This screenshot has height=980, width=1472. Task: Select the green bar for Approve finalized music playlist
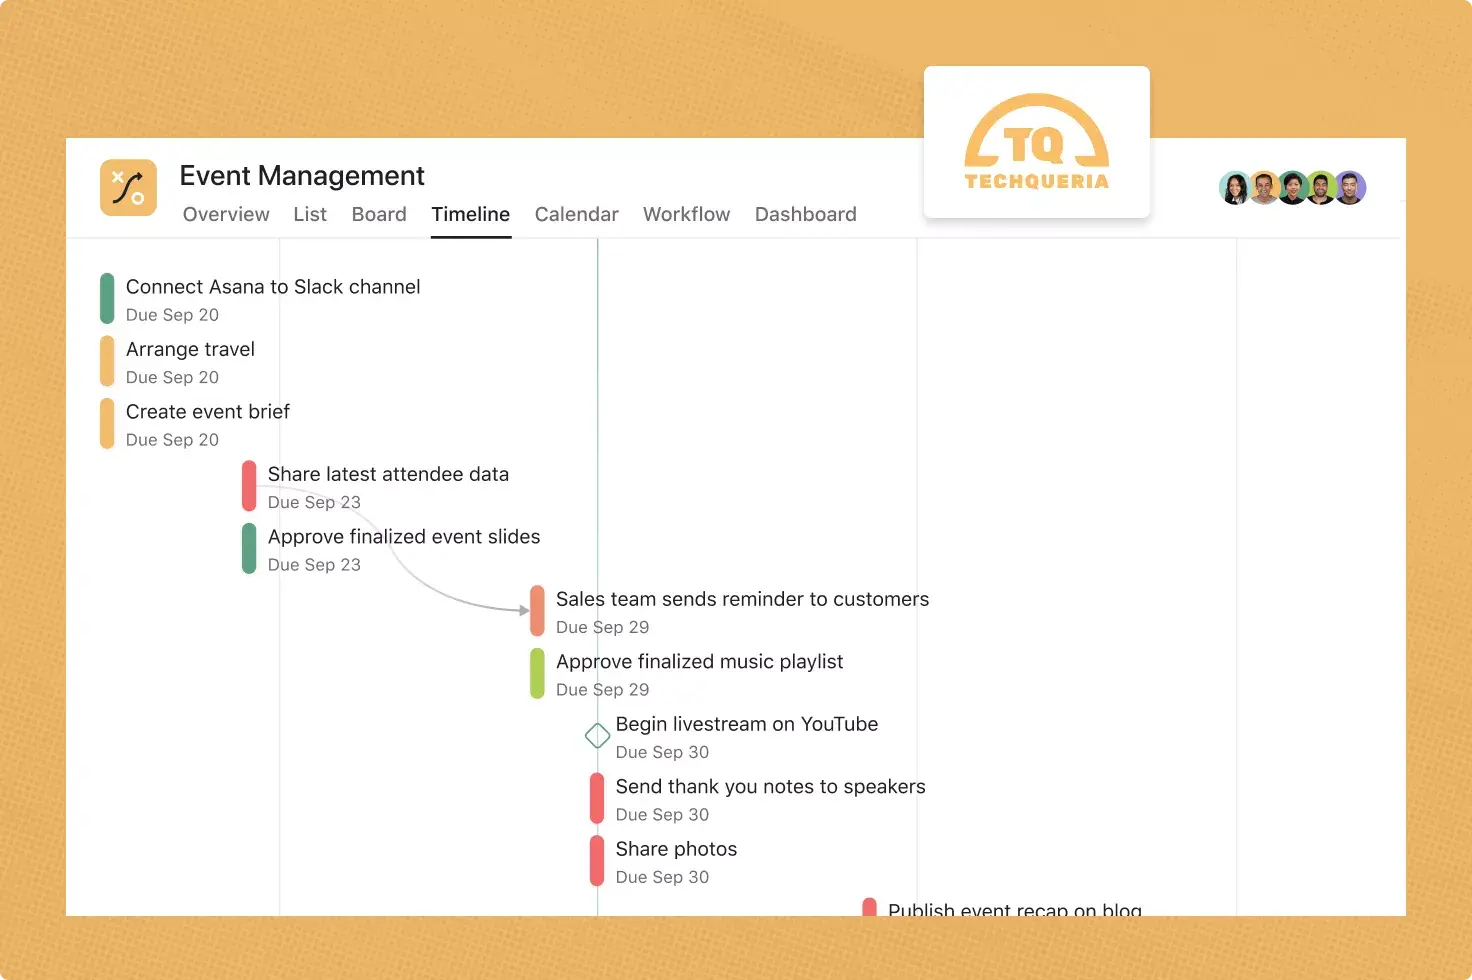(536, 673)
